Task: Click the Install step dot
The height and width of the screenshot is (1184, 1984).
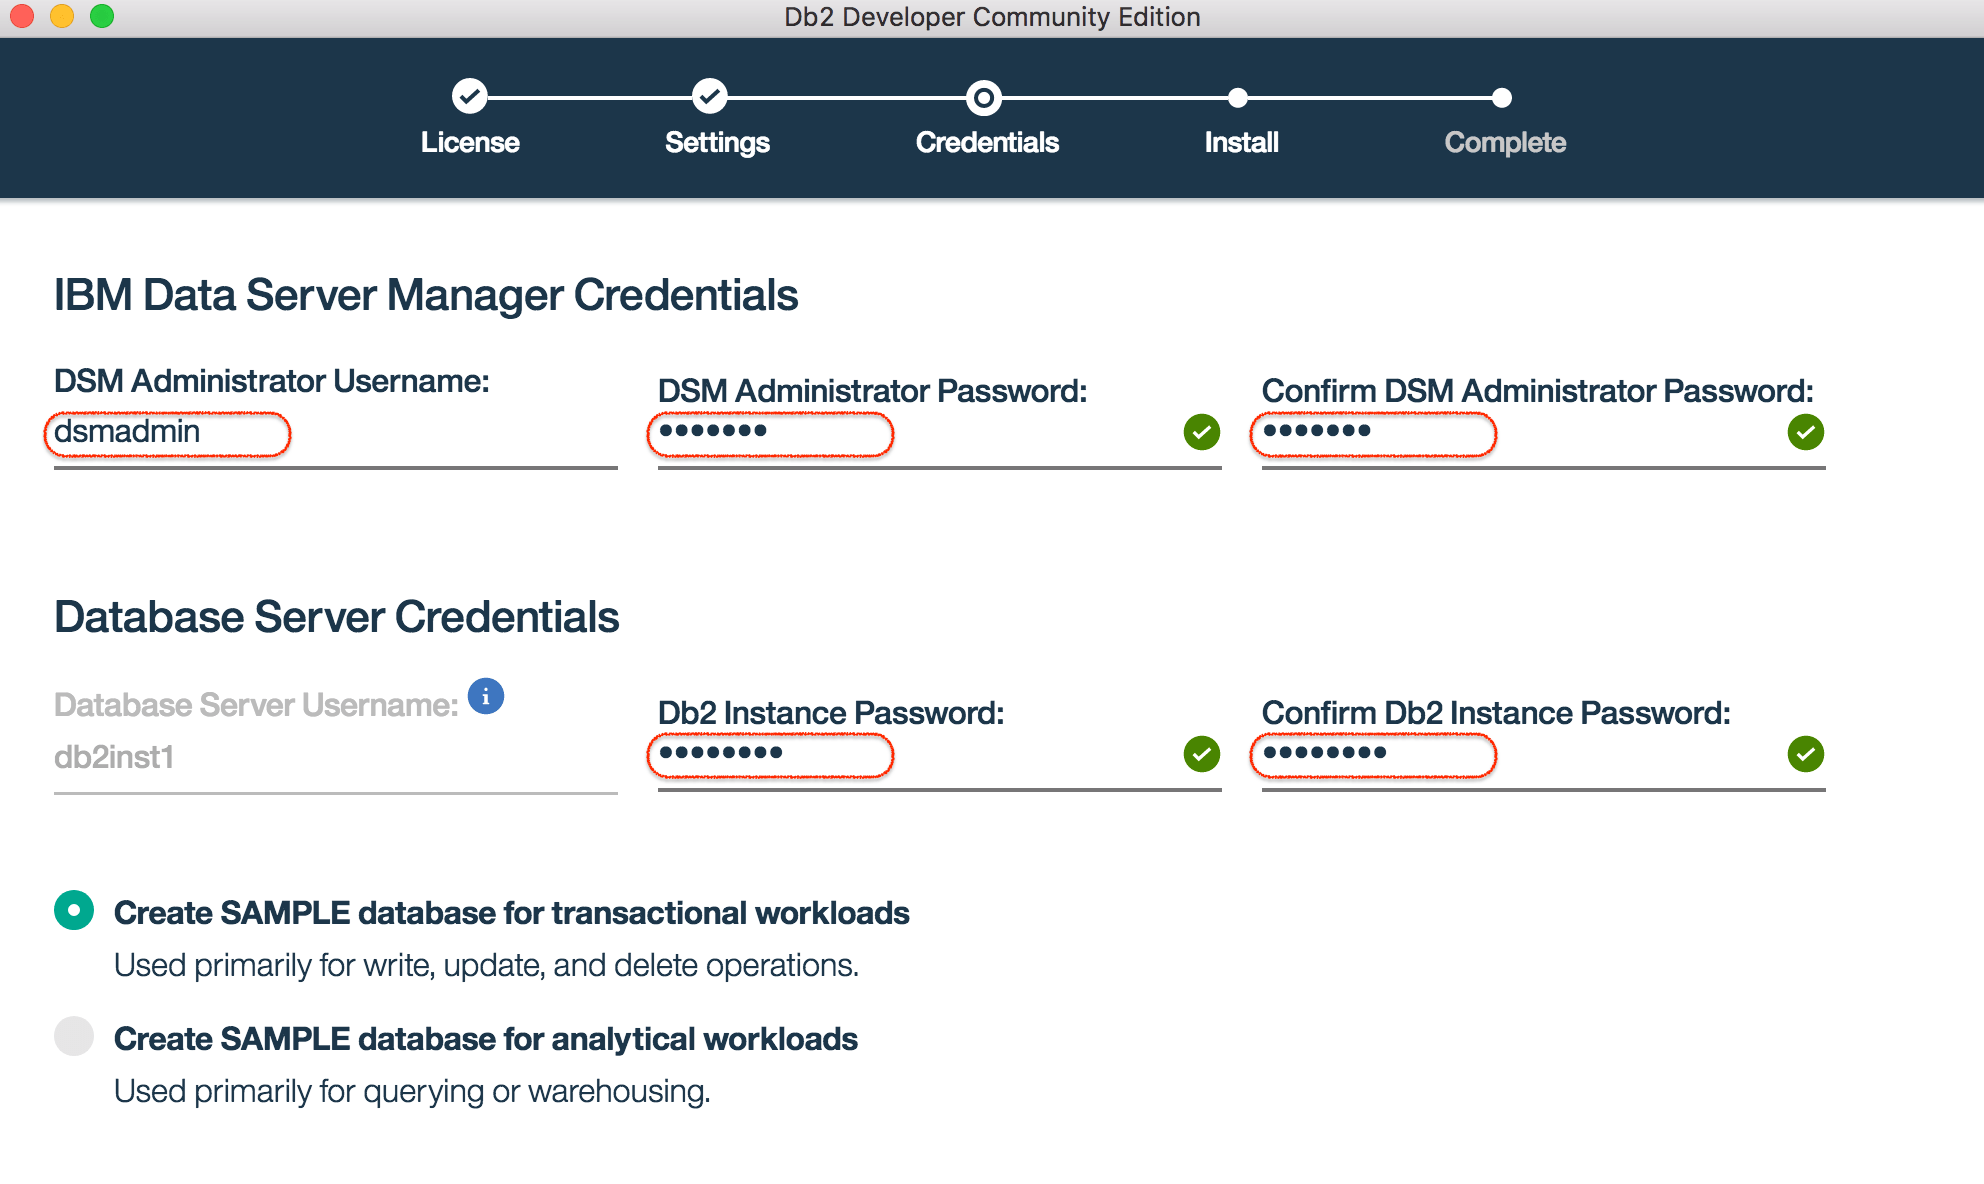Action: [1238, 98]
